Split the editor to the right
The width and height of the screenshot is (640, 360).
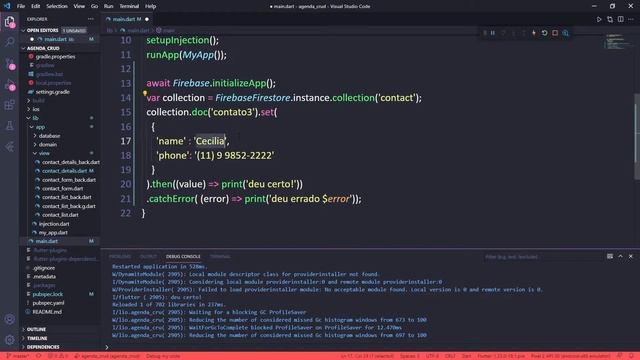(x=620, y=19)
